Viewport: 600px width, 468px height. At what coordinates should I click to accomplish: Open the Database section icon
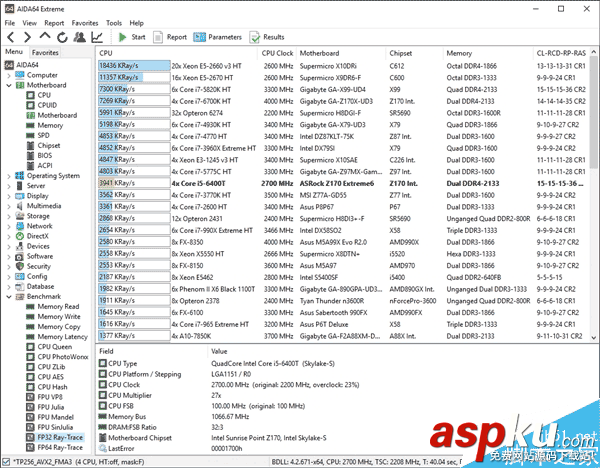tap(20, 287)
